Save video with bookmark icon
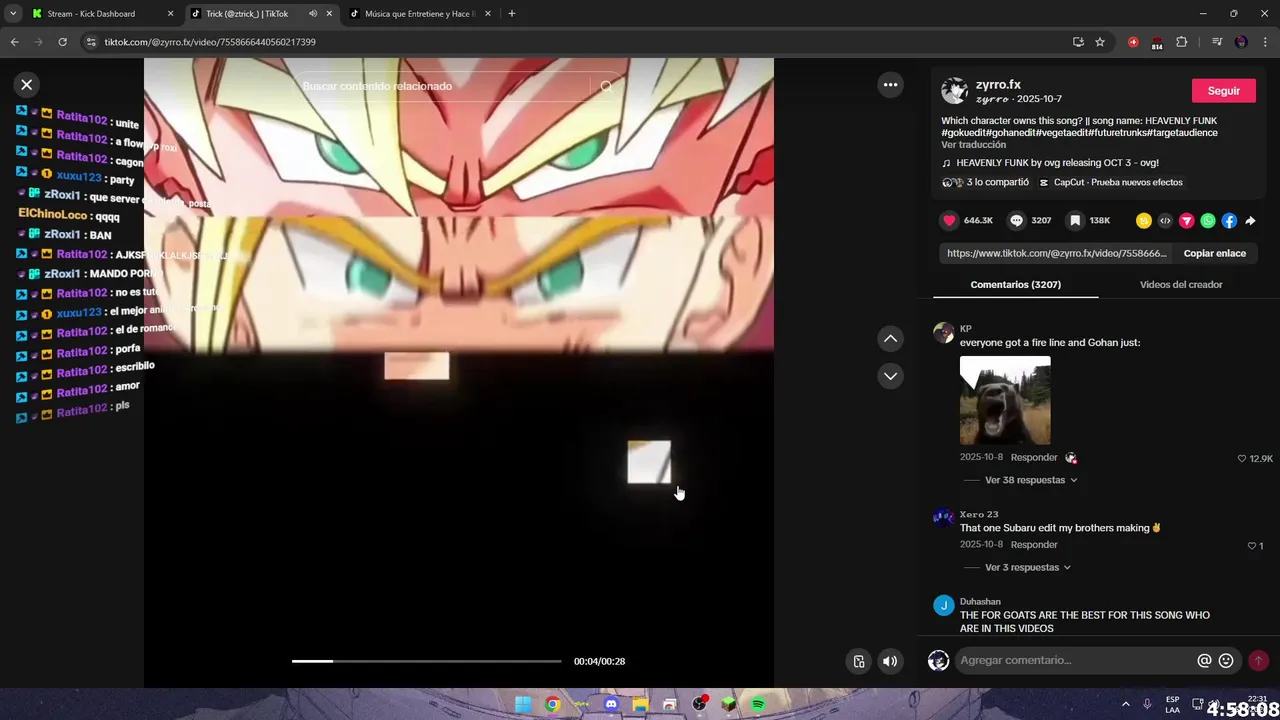Image resolution: width=1280 pixels, height=720 pixels. [x=1074, y=220]
